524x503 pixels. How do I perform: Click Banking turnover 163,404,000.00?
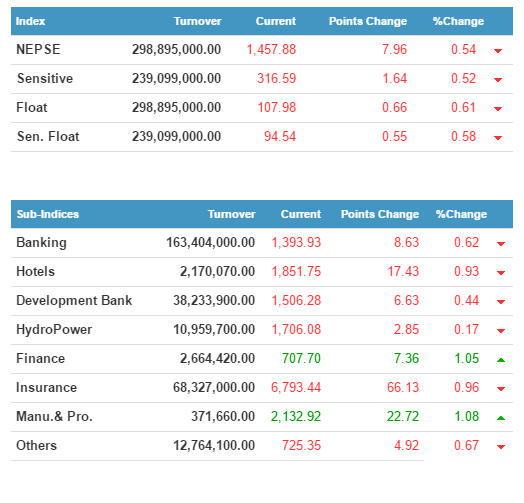211,243
